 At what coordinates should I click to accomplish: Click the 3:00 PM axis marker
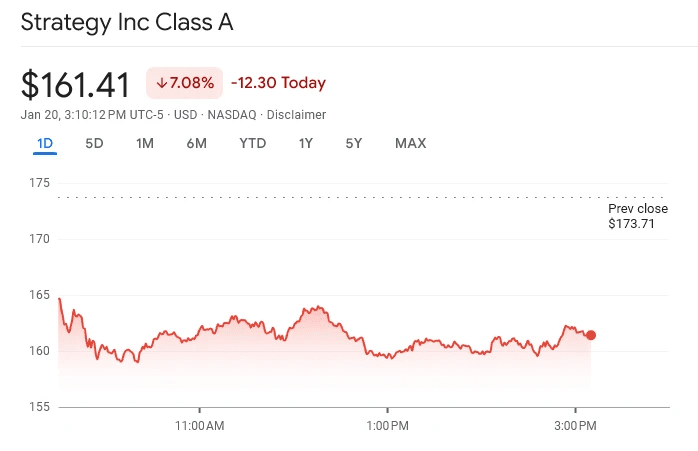coord(575,426)
